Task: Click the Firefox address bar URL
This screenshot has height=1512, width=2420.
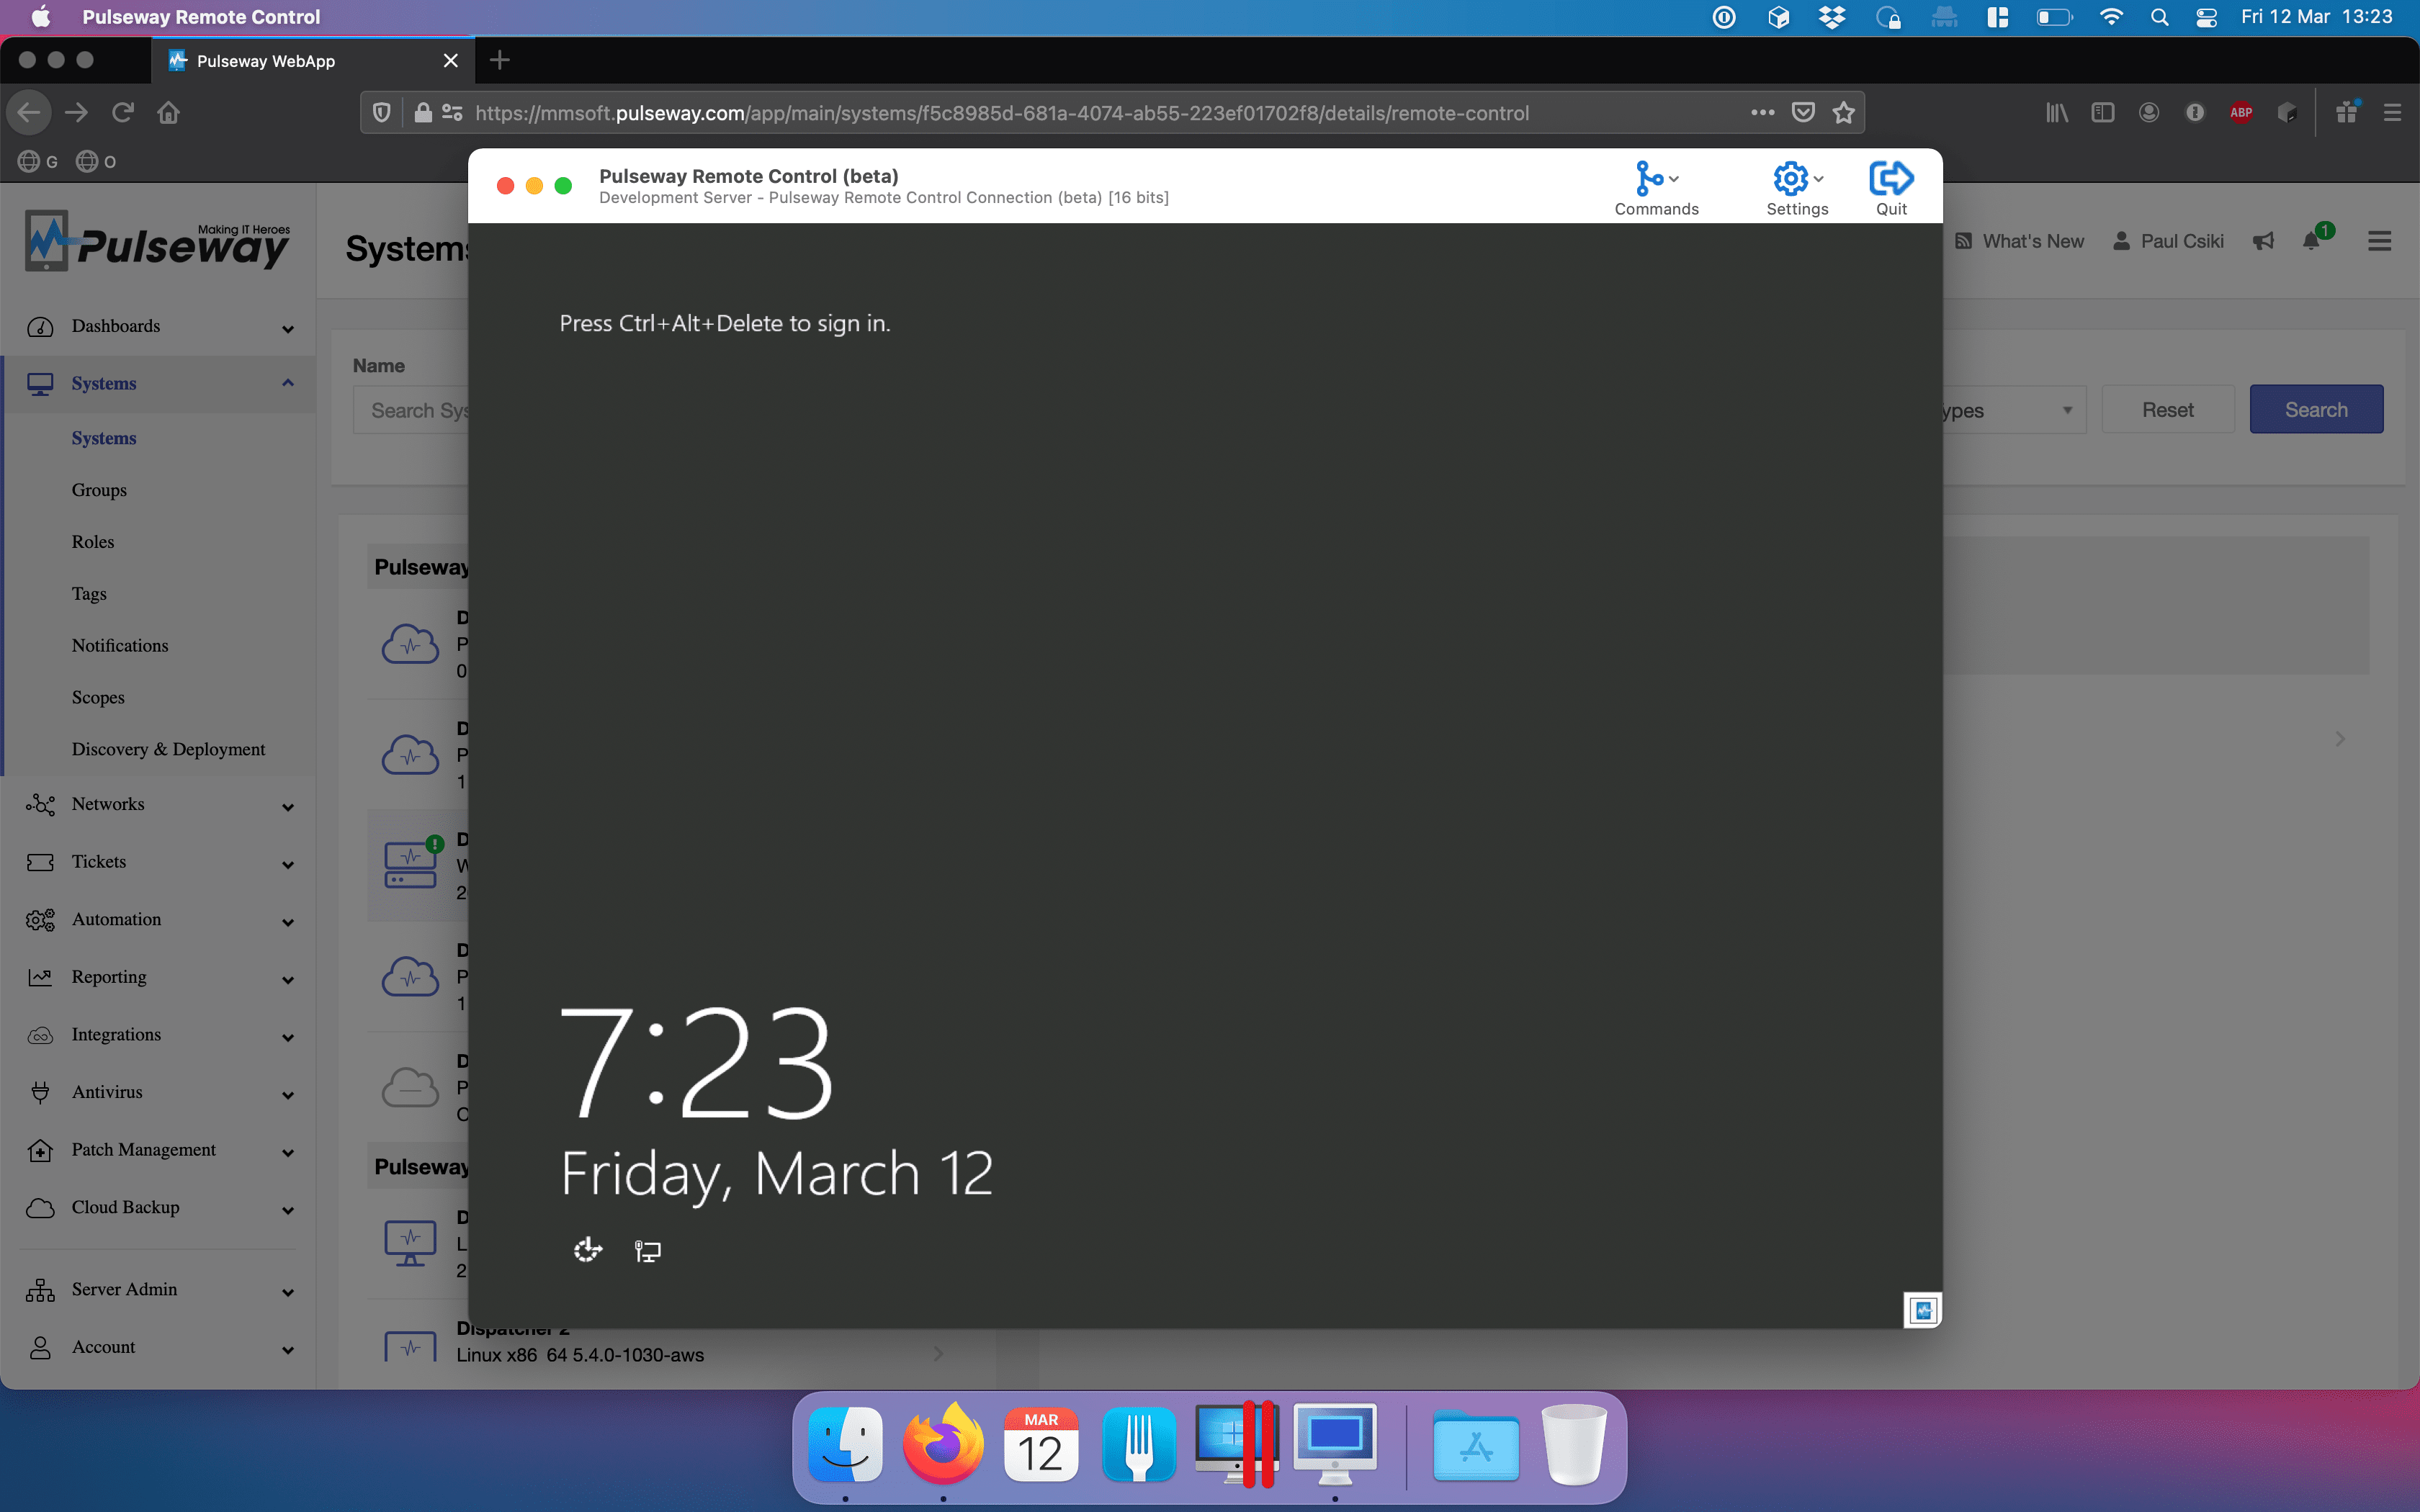Action: [1000, 113]
